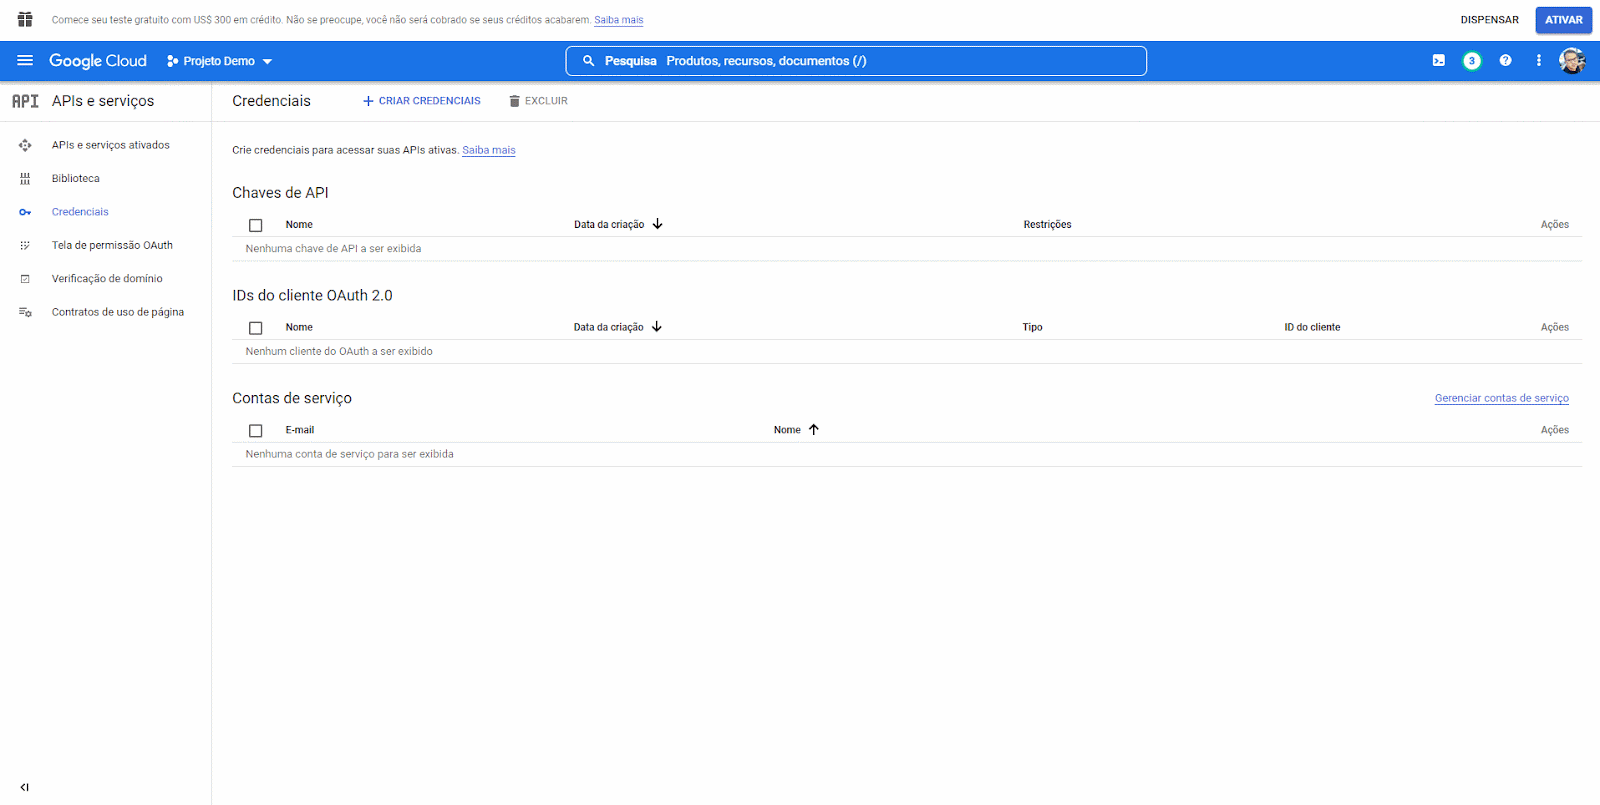Open Saiba mais link in trial banner
This screenshot has height=805, width=1600.
pyautogui.click(x=619, y=20)
